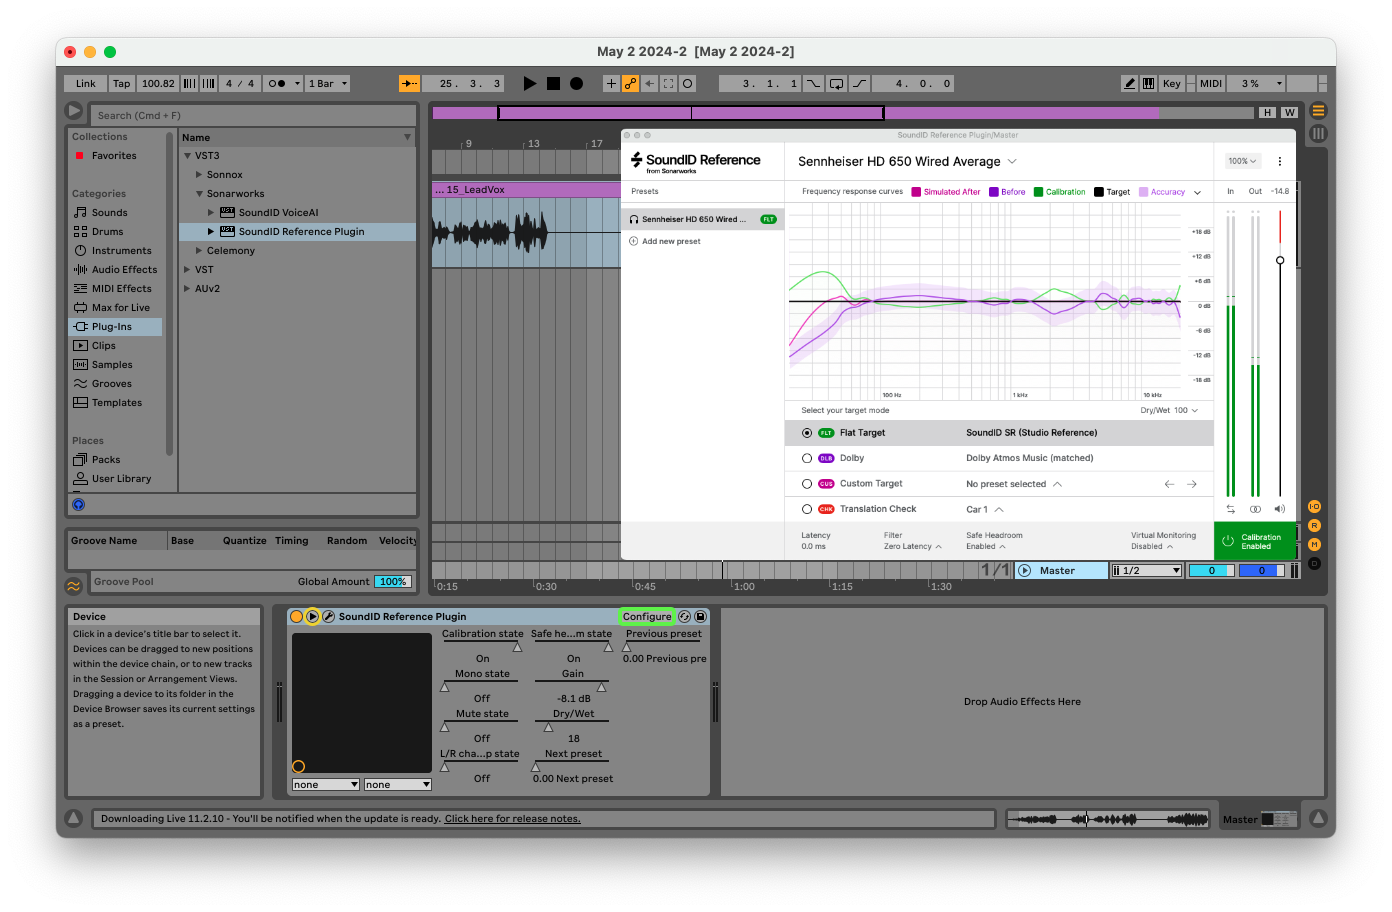Toggle the R returns section button

point(1314,526)
